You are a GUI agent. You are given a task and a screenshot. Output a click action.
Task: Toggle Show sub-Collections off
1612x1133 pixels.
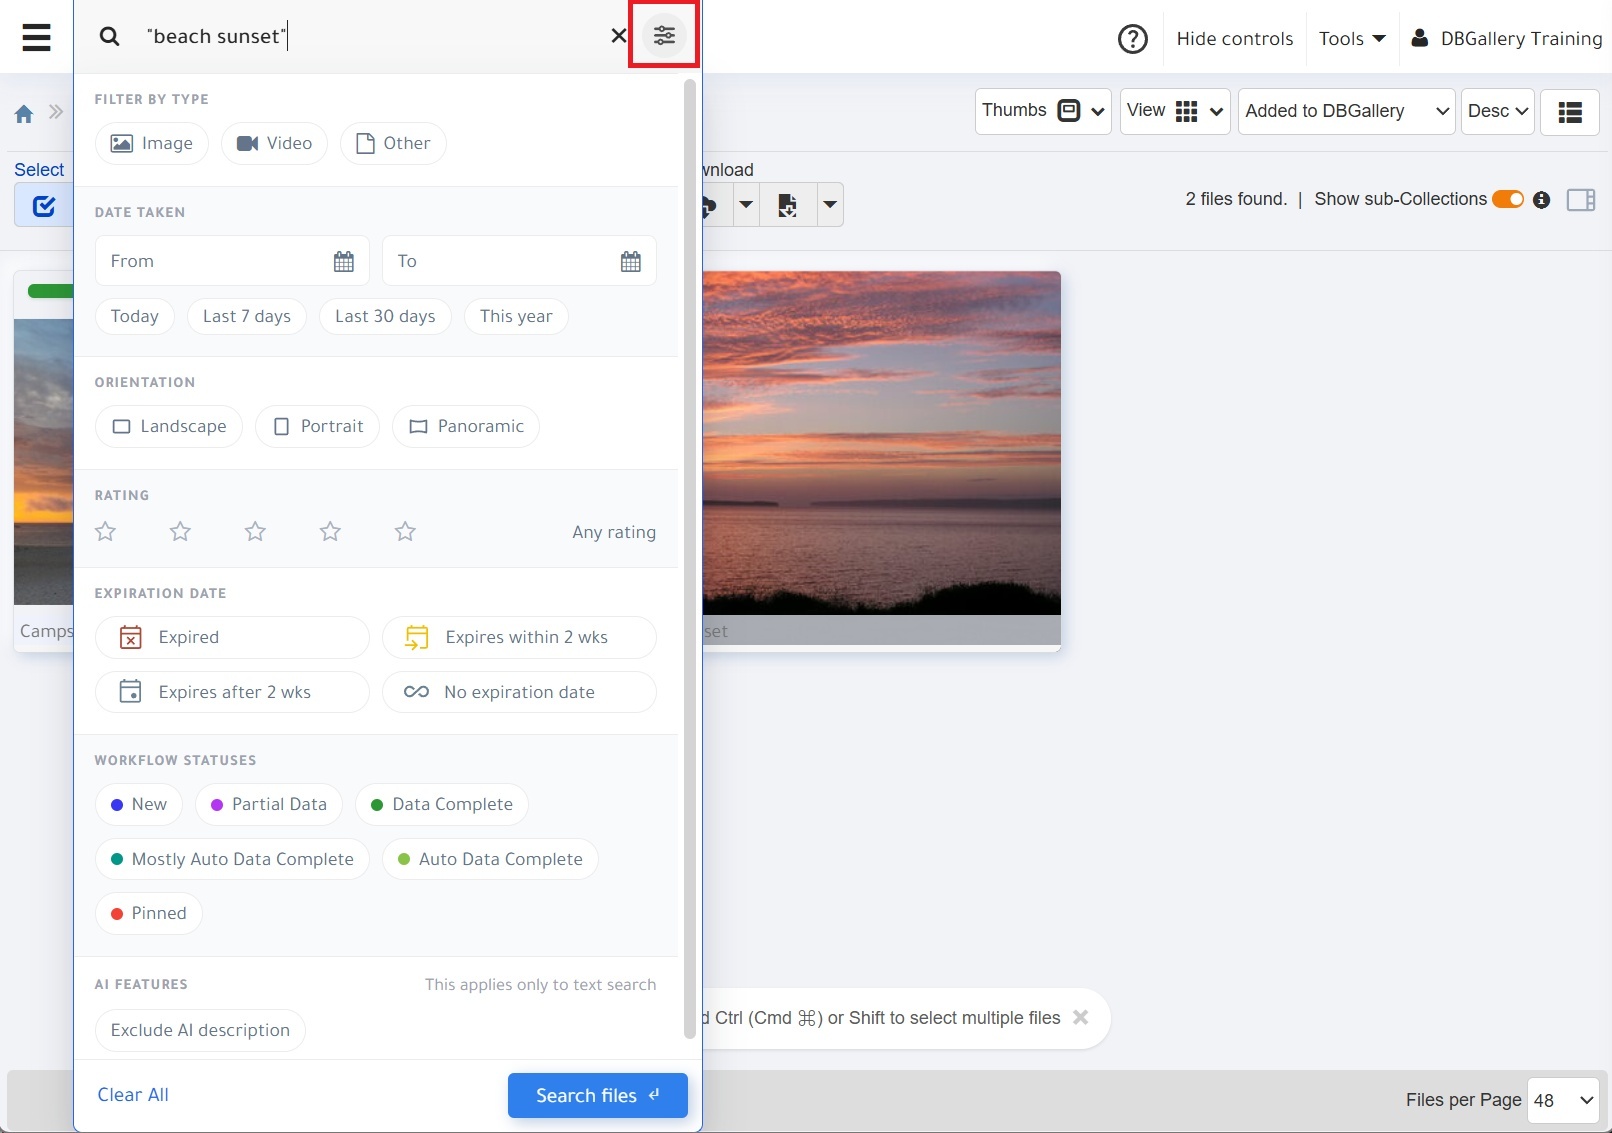coord(1507,199)
